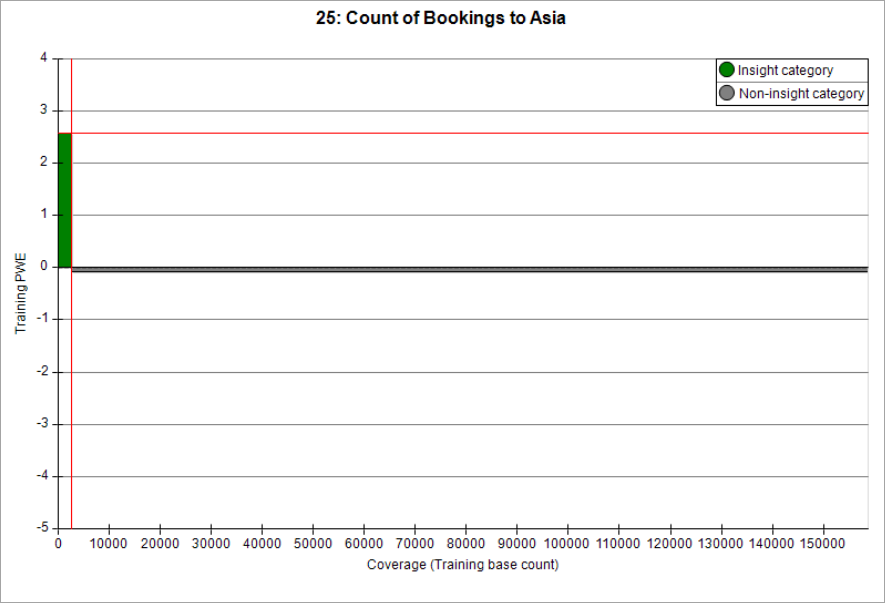Viewport: 885px width, 603px height.
Task: Click the 0 tick label on y-axis
Action: tap(44, 266)
